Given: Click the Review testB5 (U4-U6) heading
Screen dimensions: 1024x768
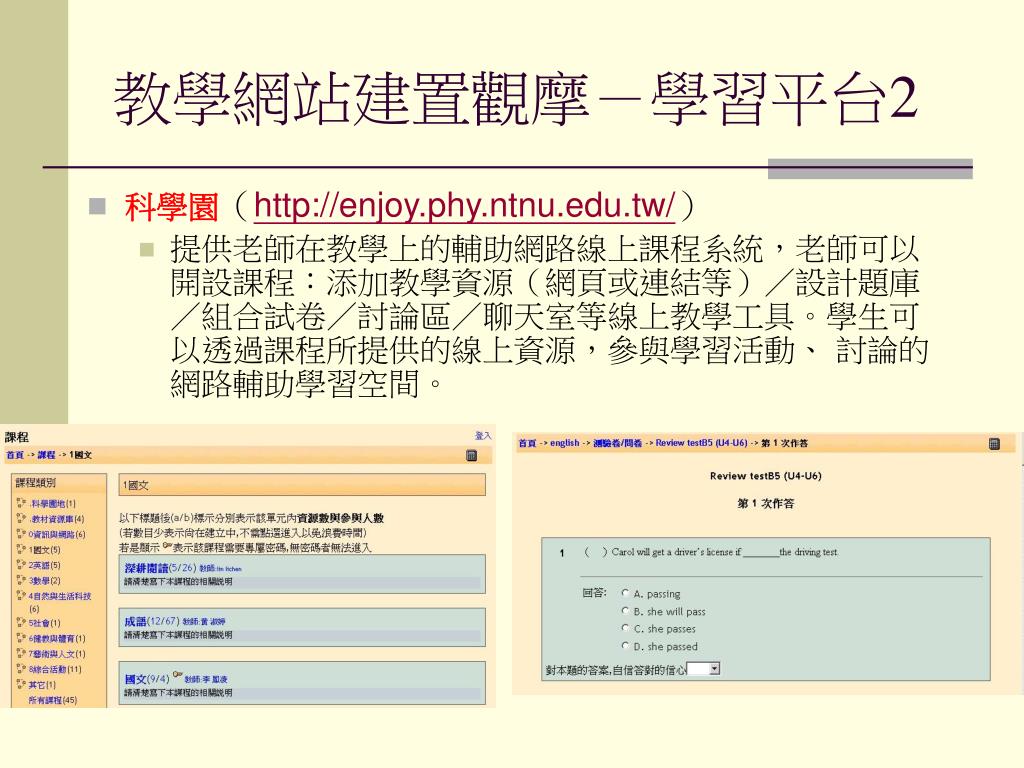Looking at the screenshot, I should pyautogui.click(x=765, y=476).
